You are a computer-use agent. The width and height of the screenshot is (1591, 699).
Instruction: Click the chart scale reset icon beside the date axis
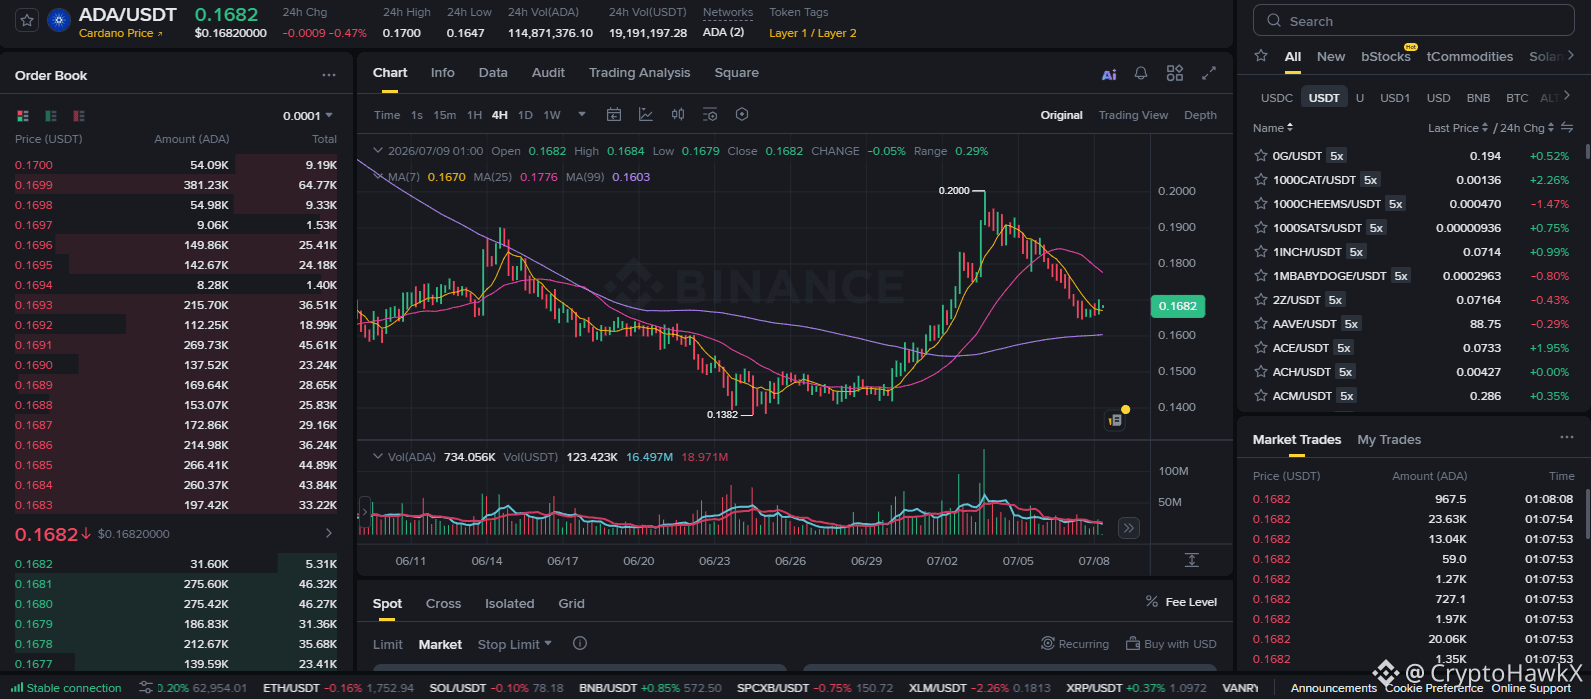coord(1191,560)
